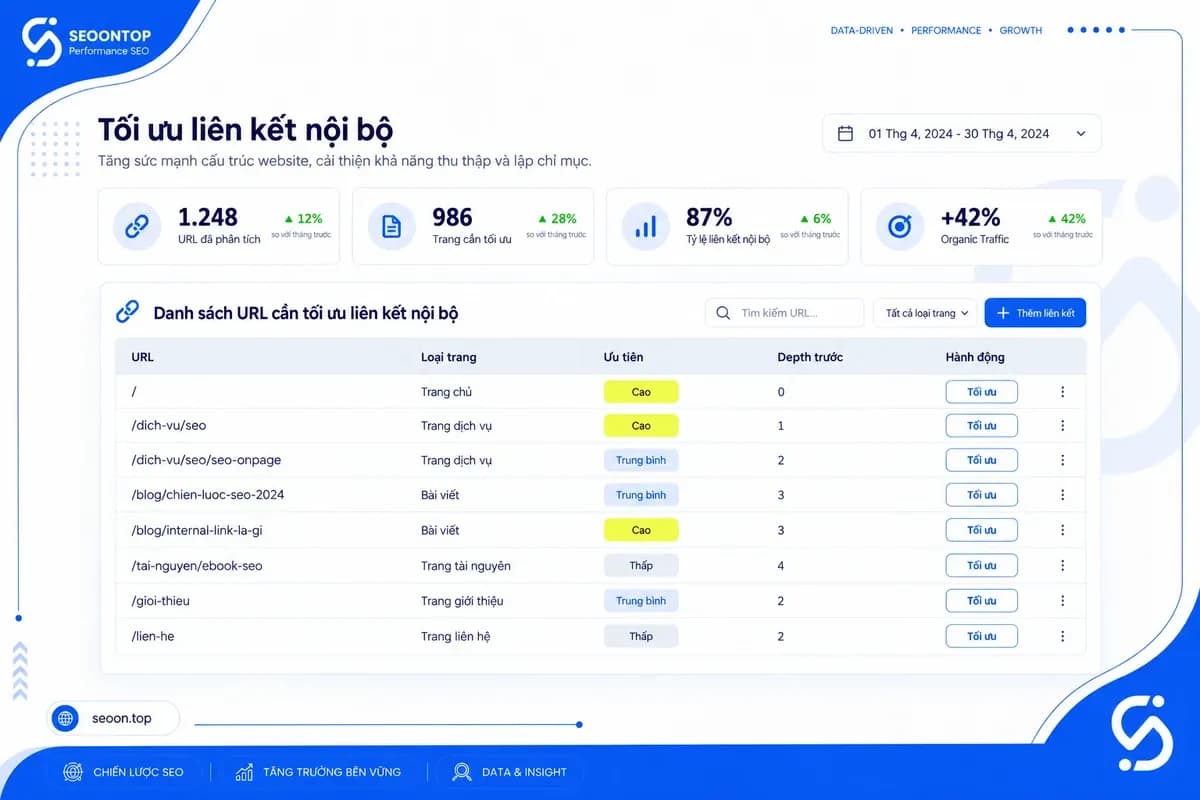
Task: Click the bar chart icon on the Tỷ lệ liên kết nội bộ card
Action: pos(645,227)
